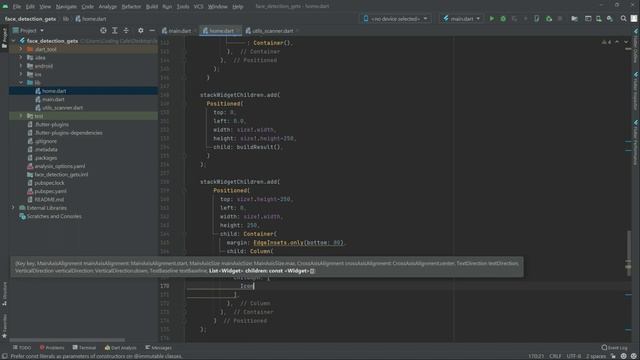Open the Terminal tool window

[84, 348]
